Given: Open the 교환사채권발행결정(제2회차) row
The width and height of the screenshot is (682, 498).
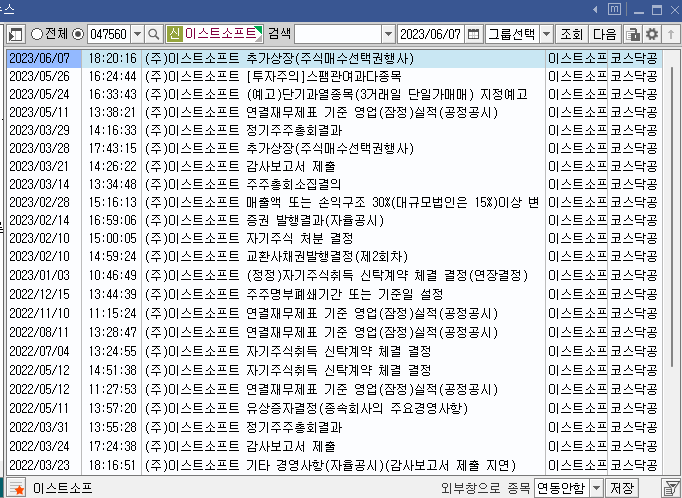Looking at the screenshot, I should 334,257.
